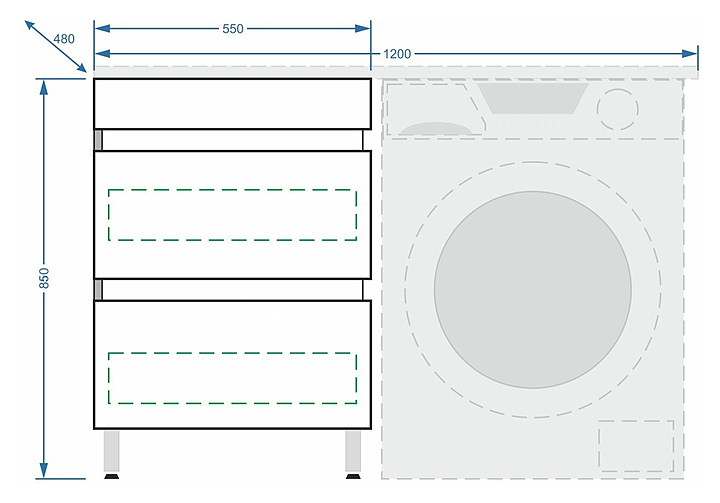The width and height of the screenshot is (720, 503).
Task: Select the 1200 total width dimension label
Action: [397, 53]
